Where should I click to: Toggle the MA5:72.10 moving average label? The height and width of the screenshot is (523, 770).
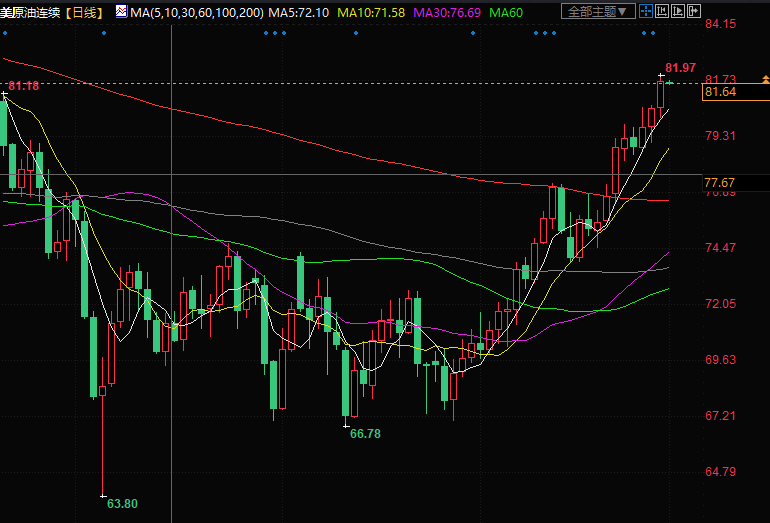[295, 11]
